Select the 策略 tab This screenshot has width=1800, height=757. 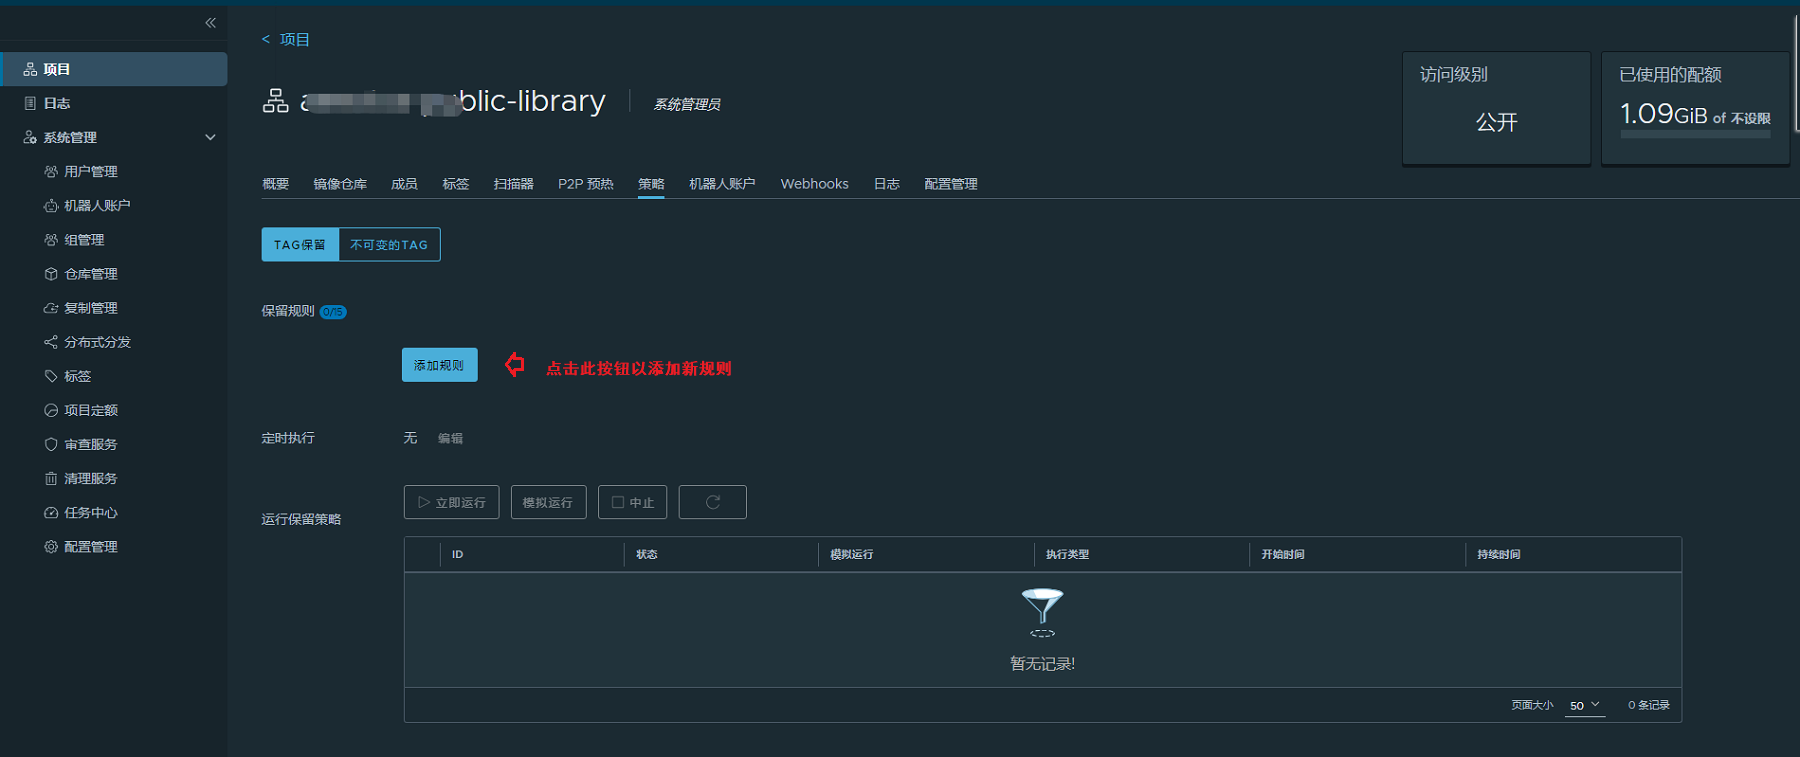[651, 184]
